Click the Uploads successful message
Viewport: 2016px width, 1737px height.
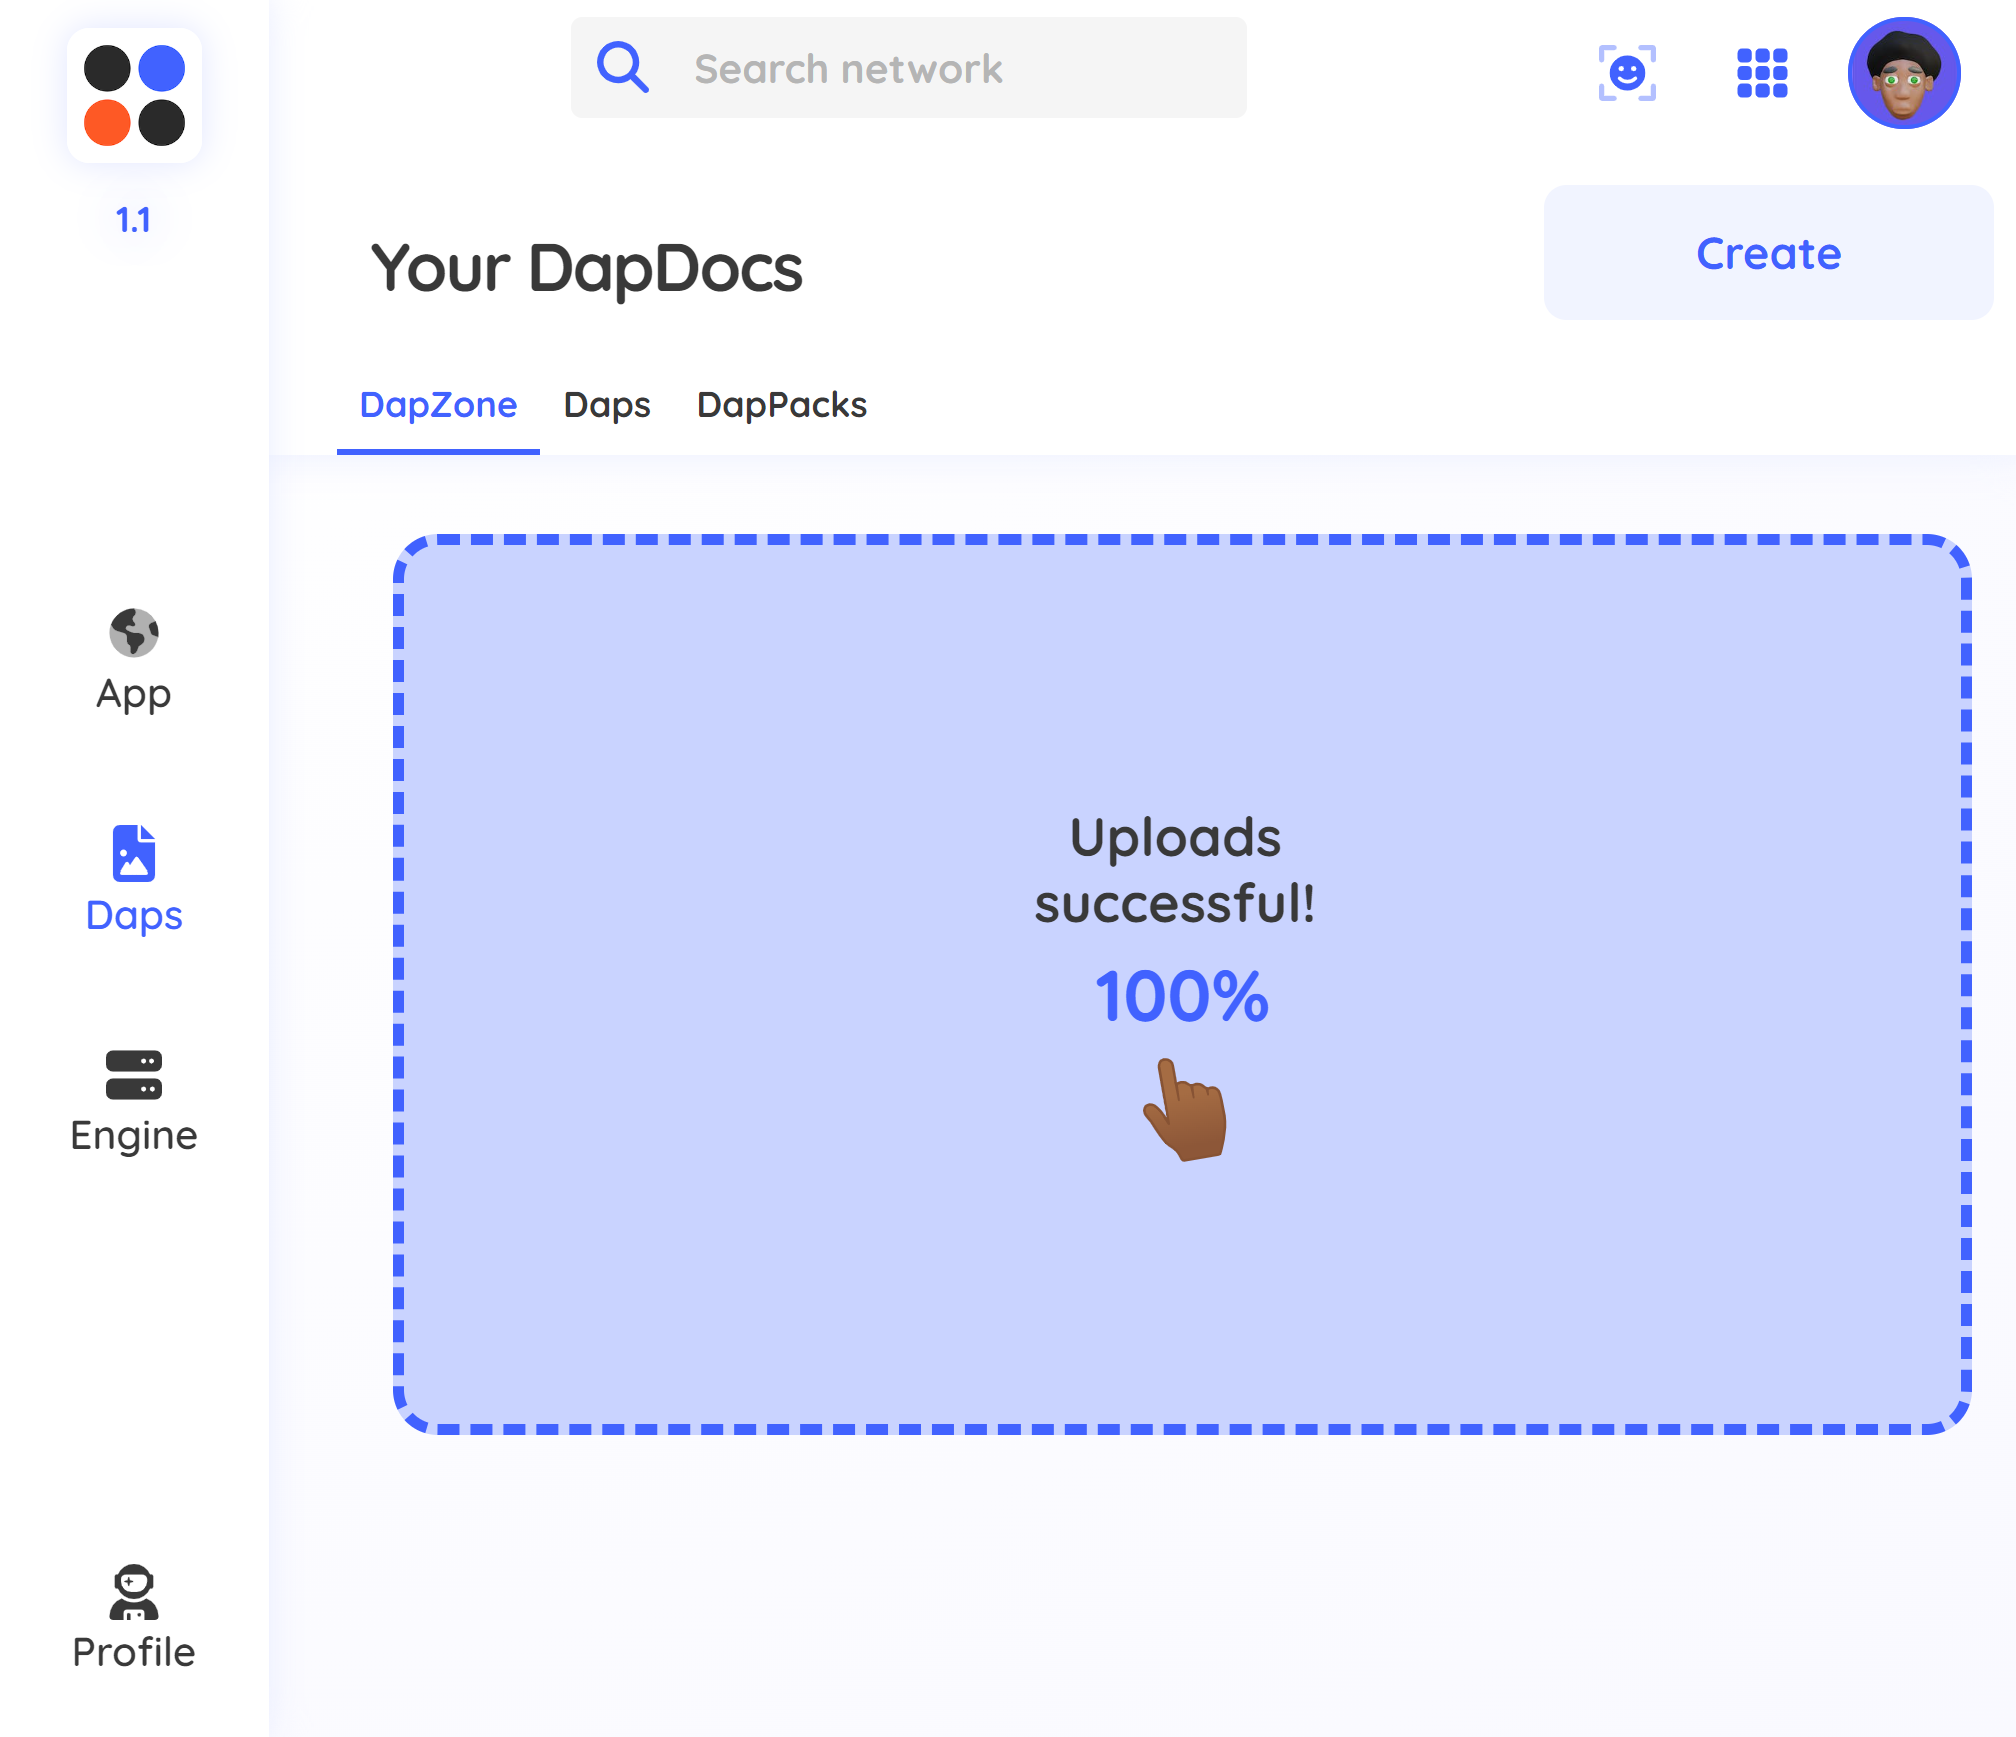[x=1175, y=870]
